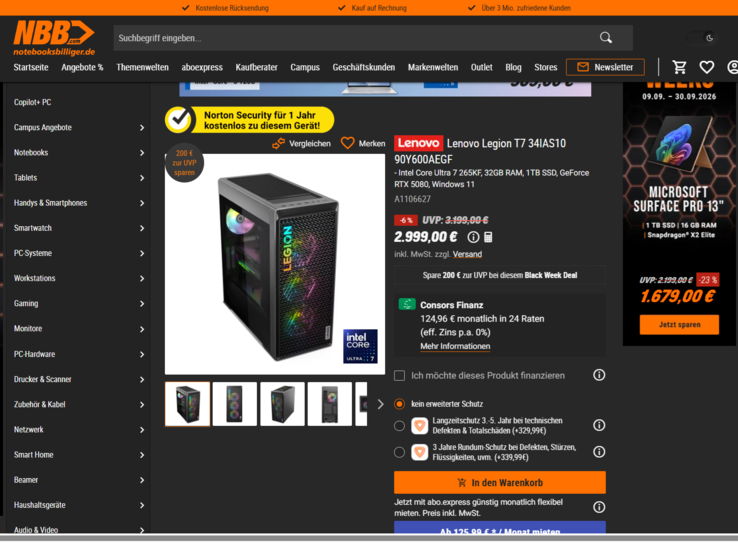
Task: Click shield icon of Langzeitschutz option
Action: point(419,425)
